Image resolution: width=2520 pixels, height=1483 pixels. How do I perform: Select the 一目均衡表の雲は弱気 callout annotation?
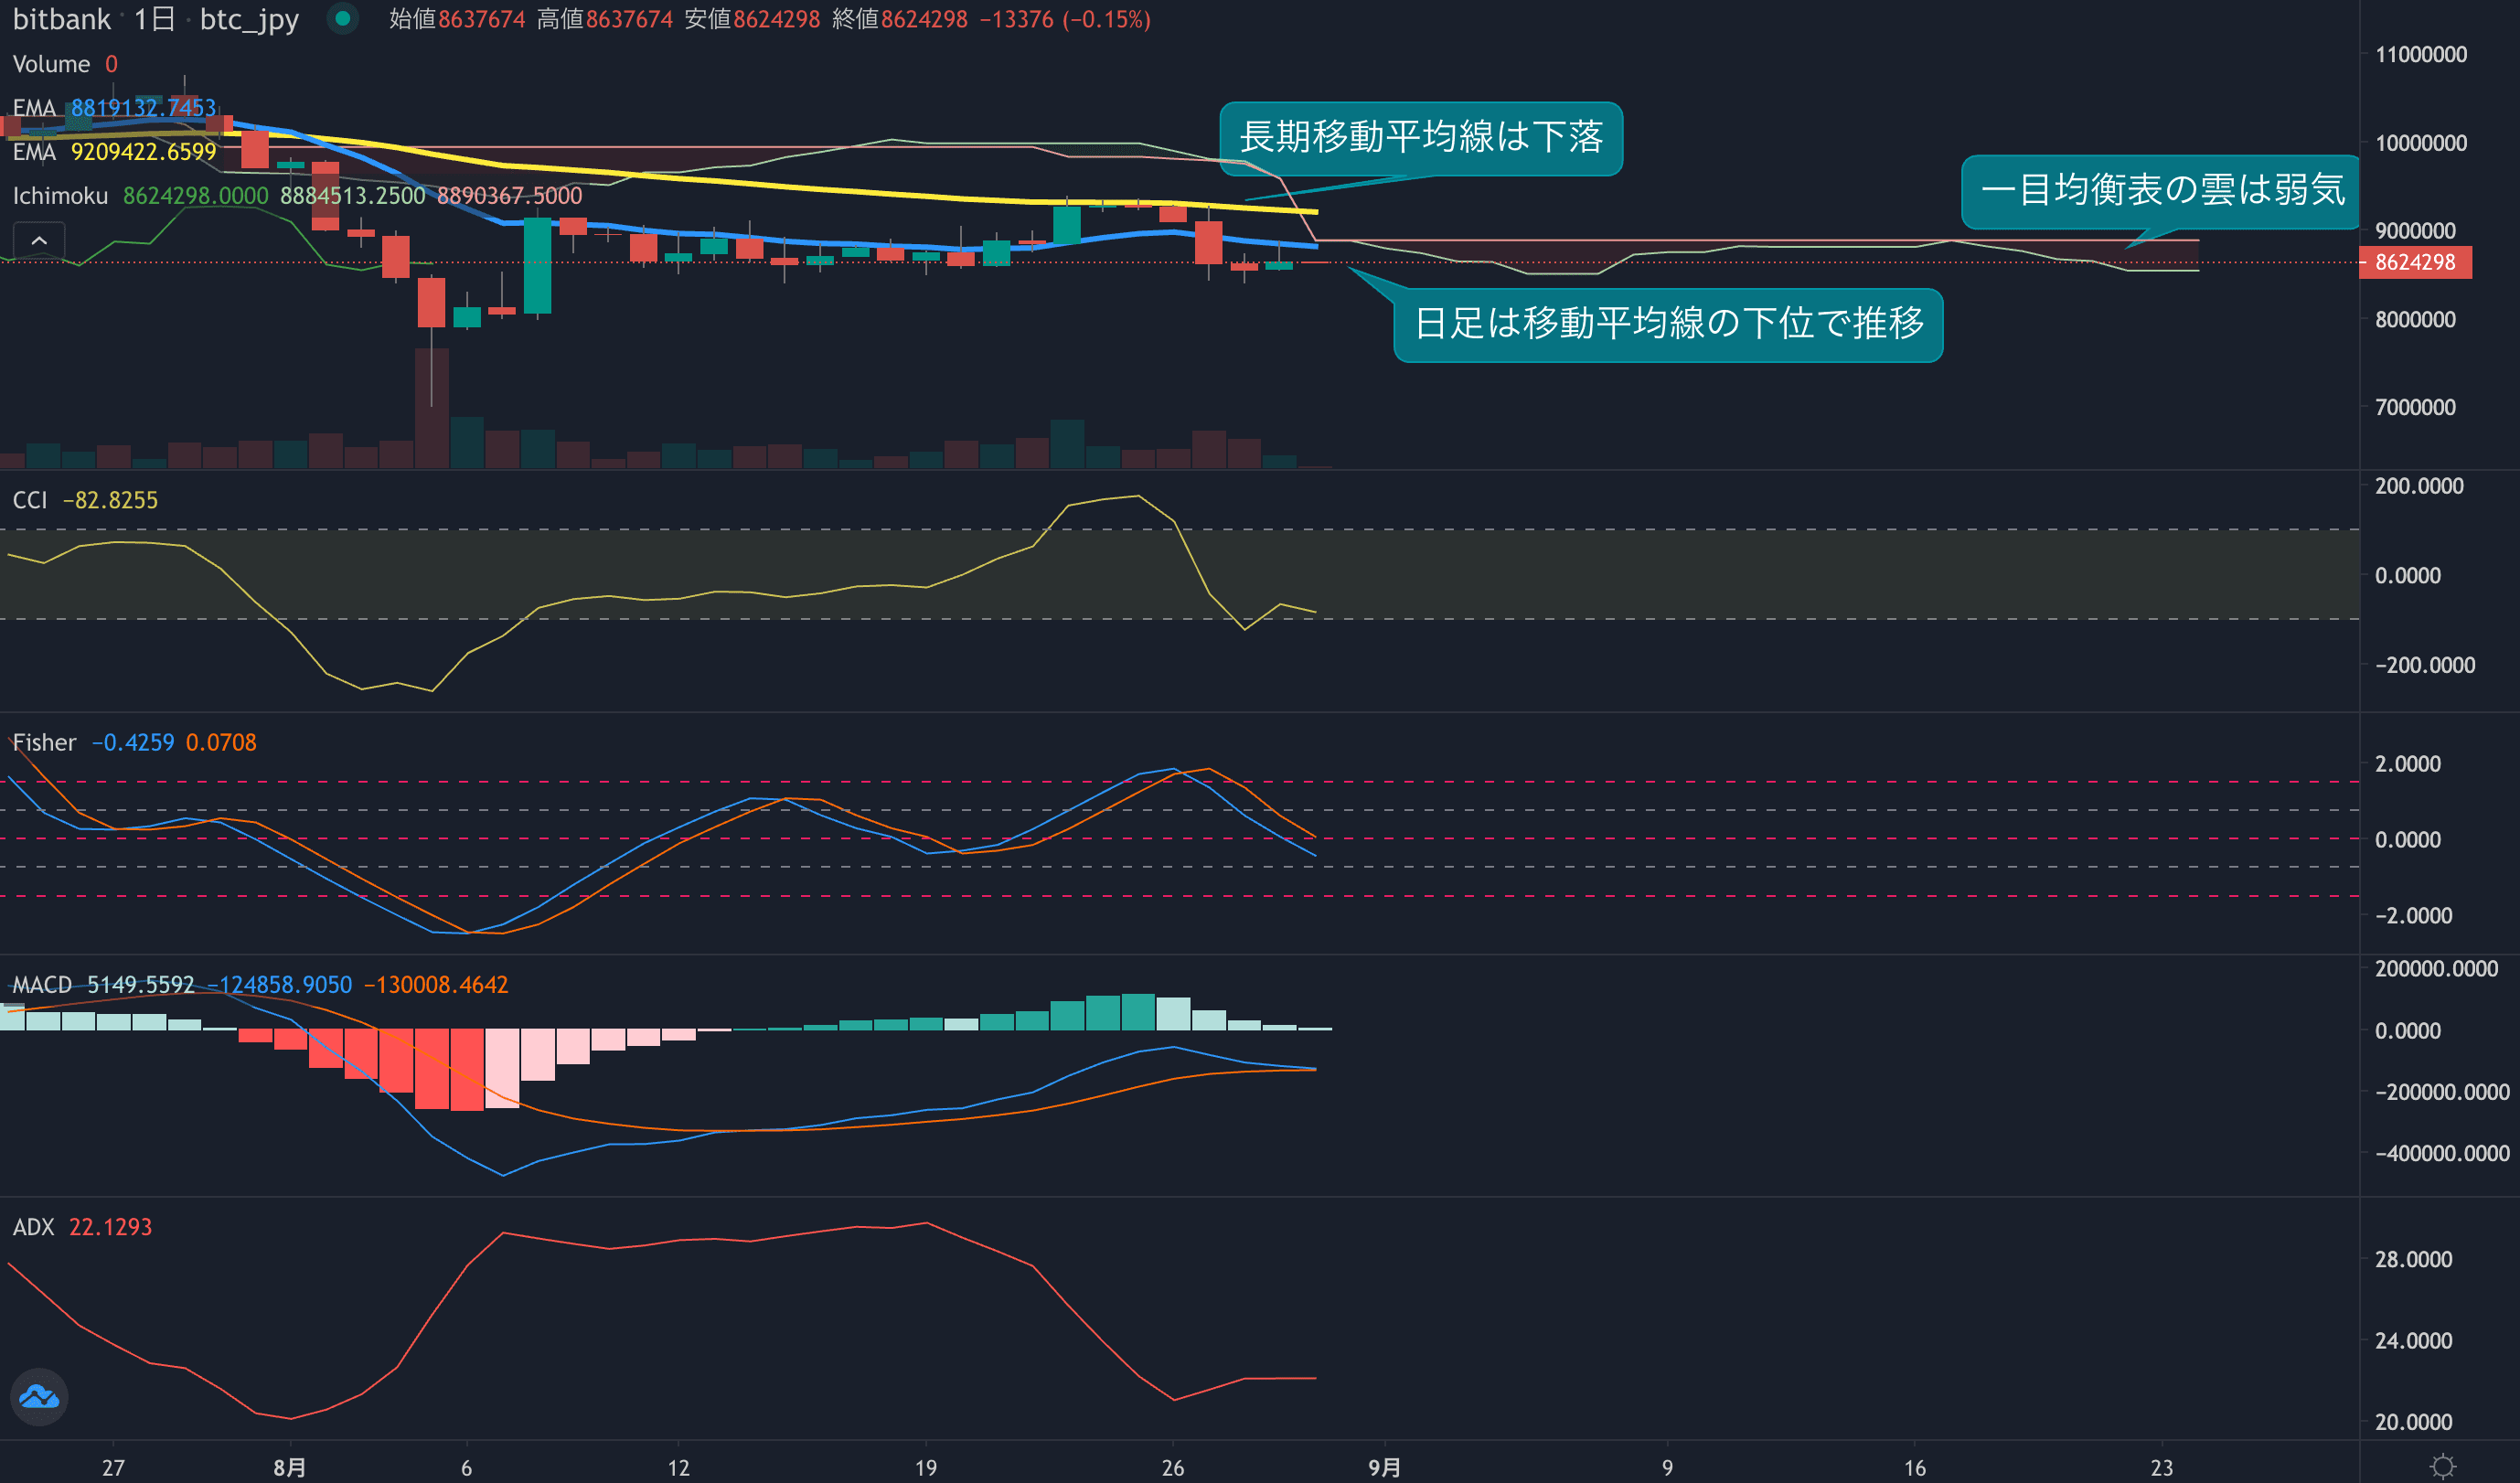[2162, 190]
